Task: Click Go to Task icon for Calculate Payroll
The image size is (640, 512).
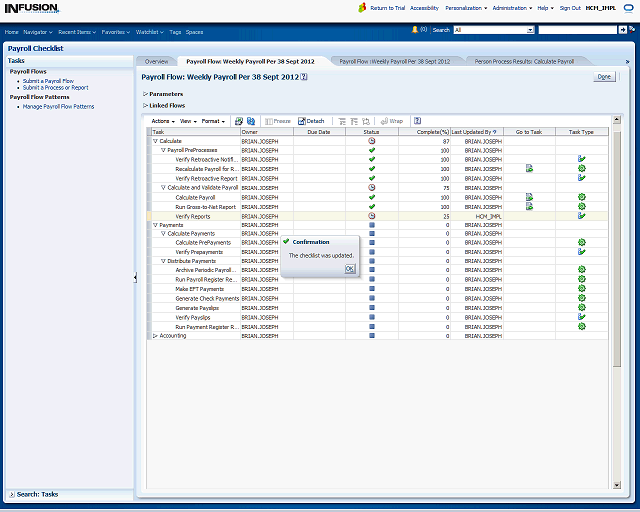Action: (529, 197)
